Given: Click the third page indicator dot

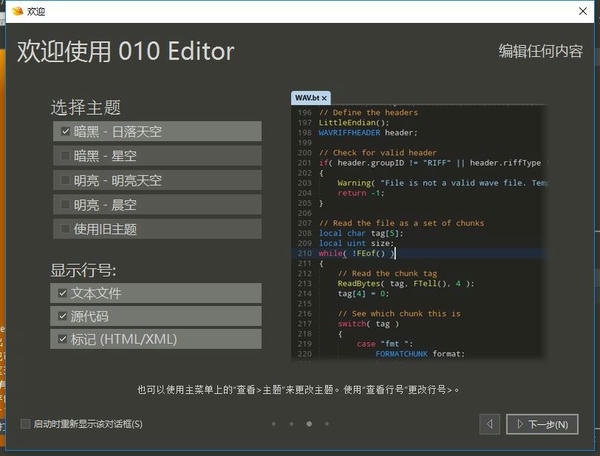Looking at the screenshot, I should click(x=309, y=424).
